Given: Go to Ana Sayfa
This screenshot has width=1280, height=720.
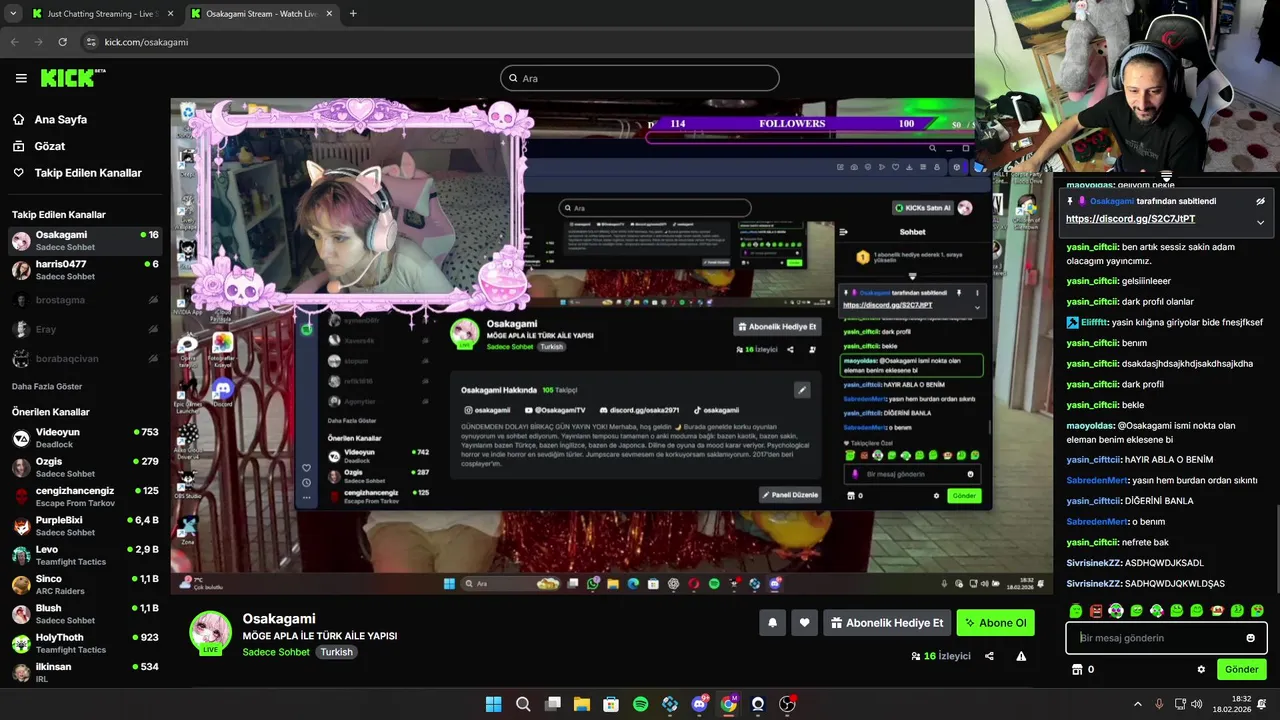Looking at the screenshot, I should (x=60, y=119).
